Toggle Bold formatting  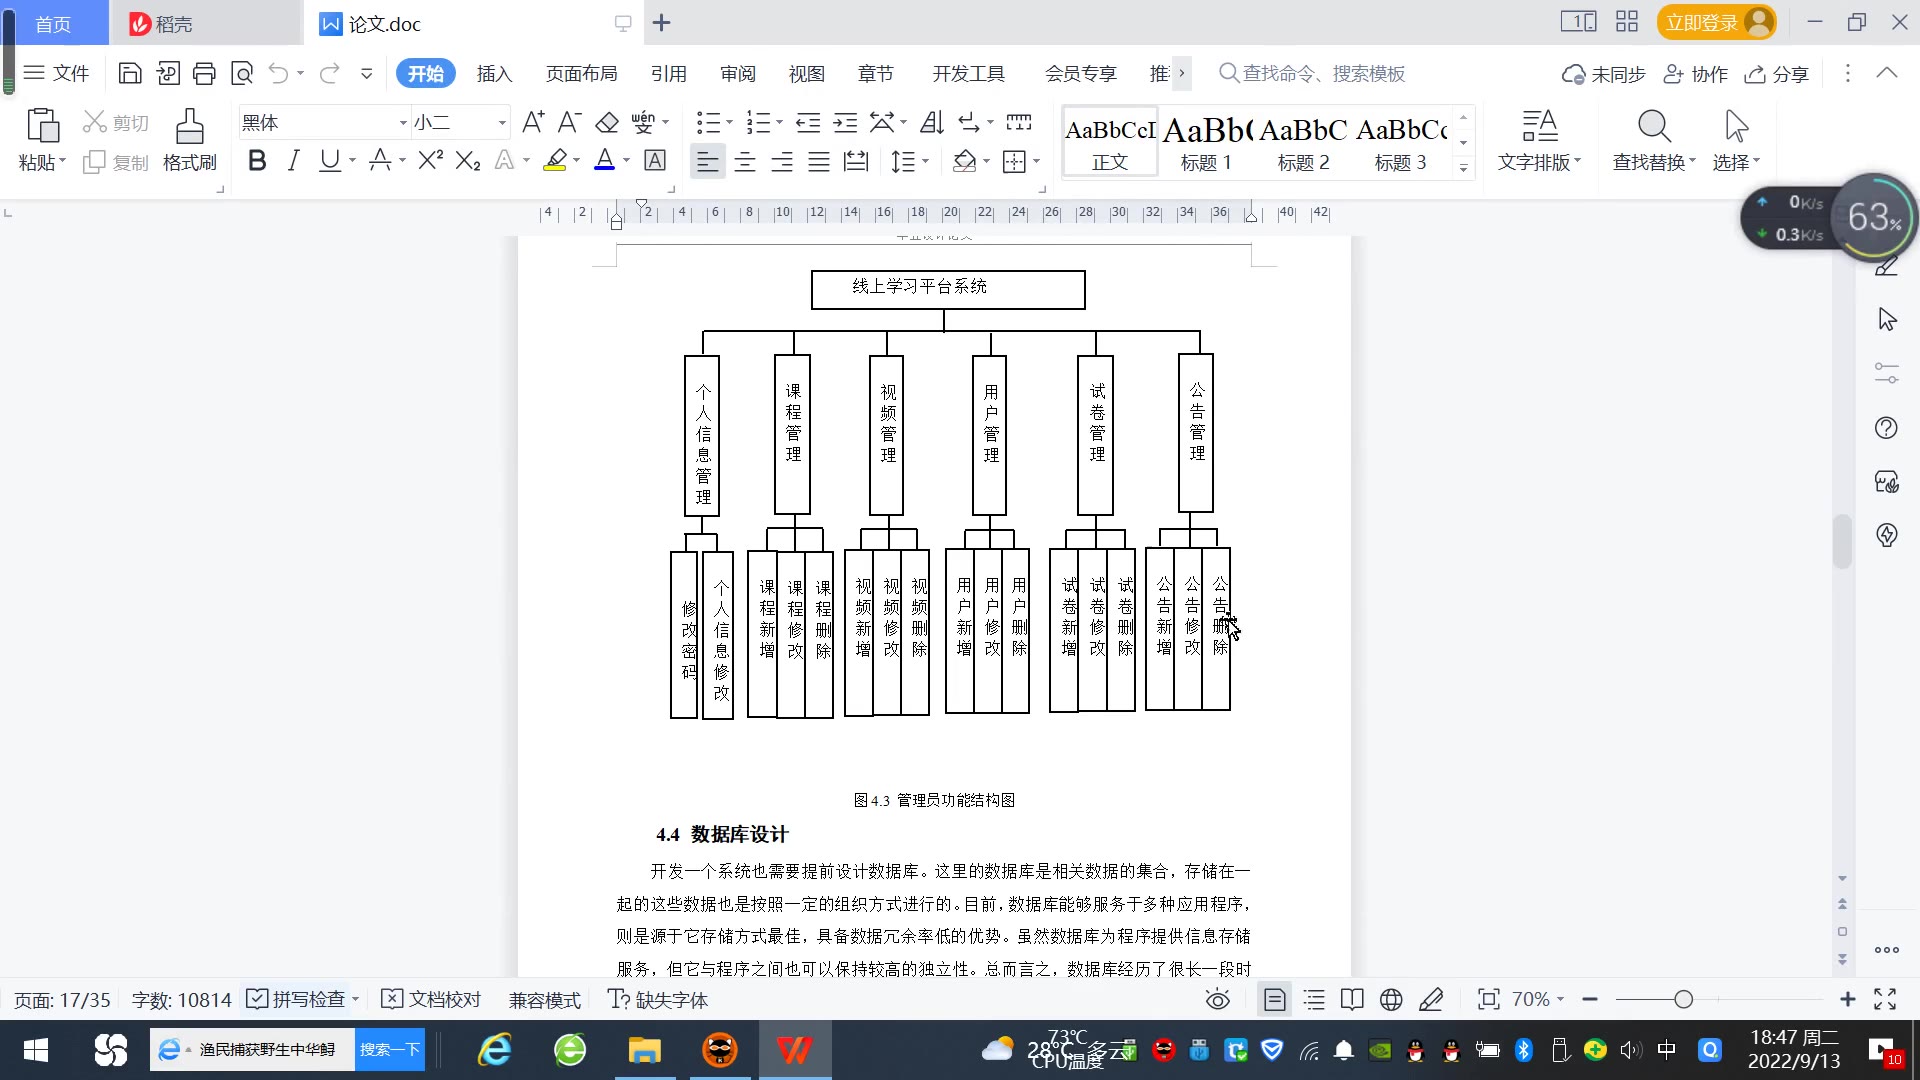(x=257, y=160)
